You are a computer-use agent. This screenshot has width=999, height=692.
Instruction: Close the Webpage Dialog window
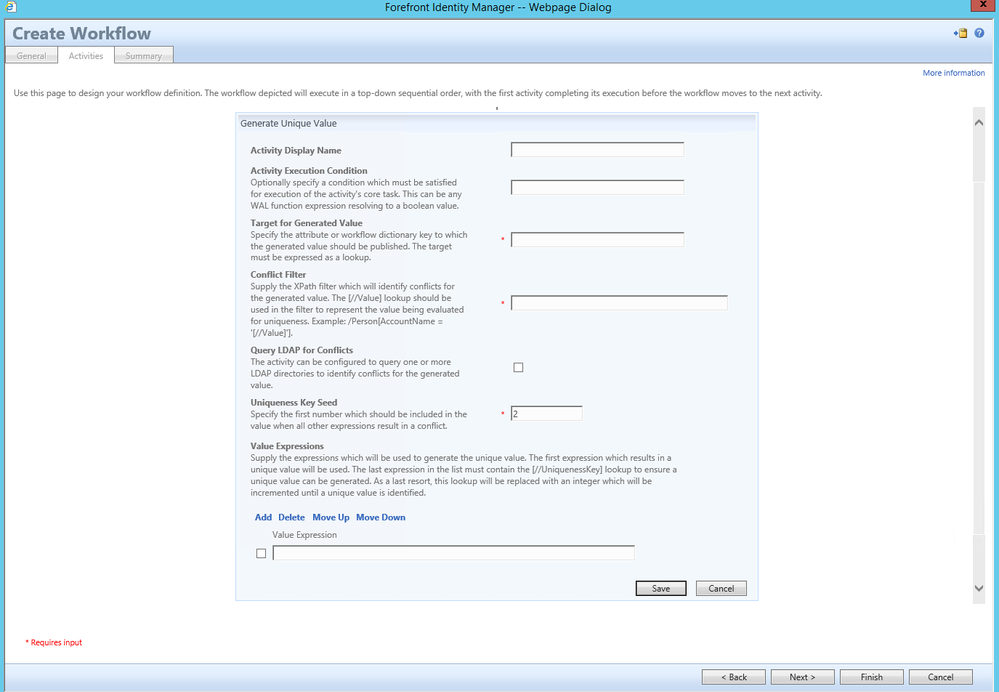click(984, 6)
